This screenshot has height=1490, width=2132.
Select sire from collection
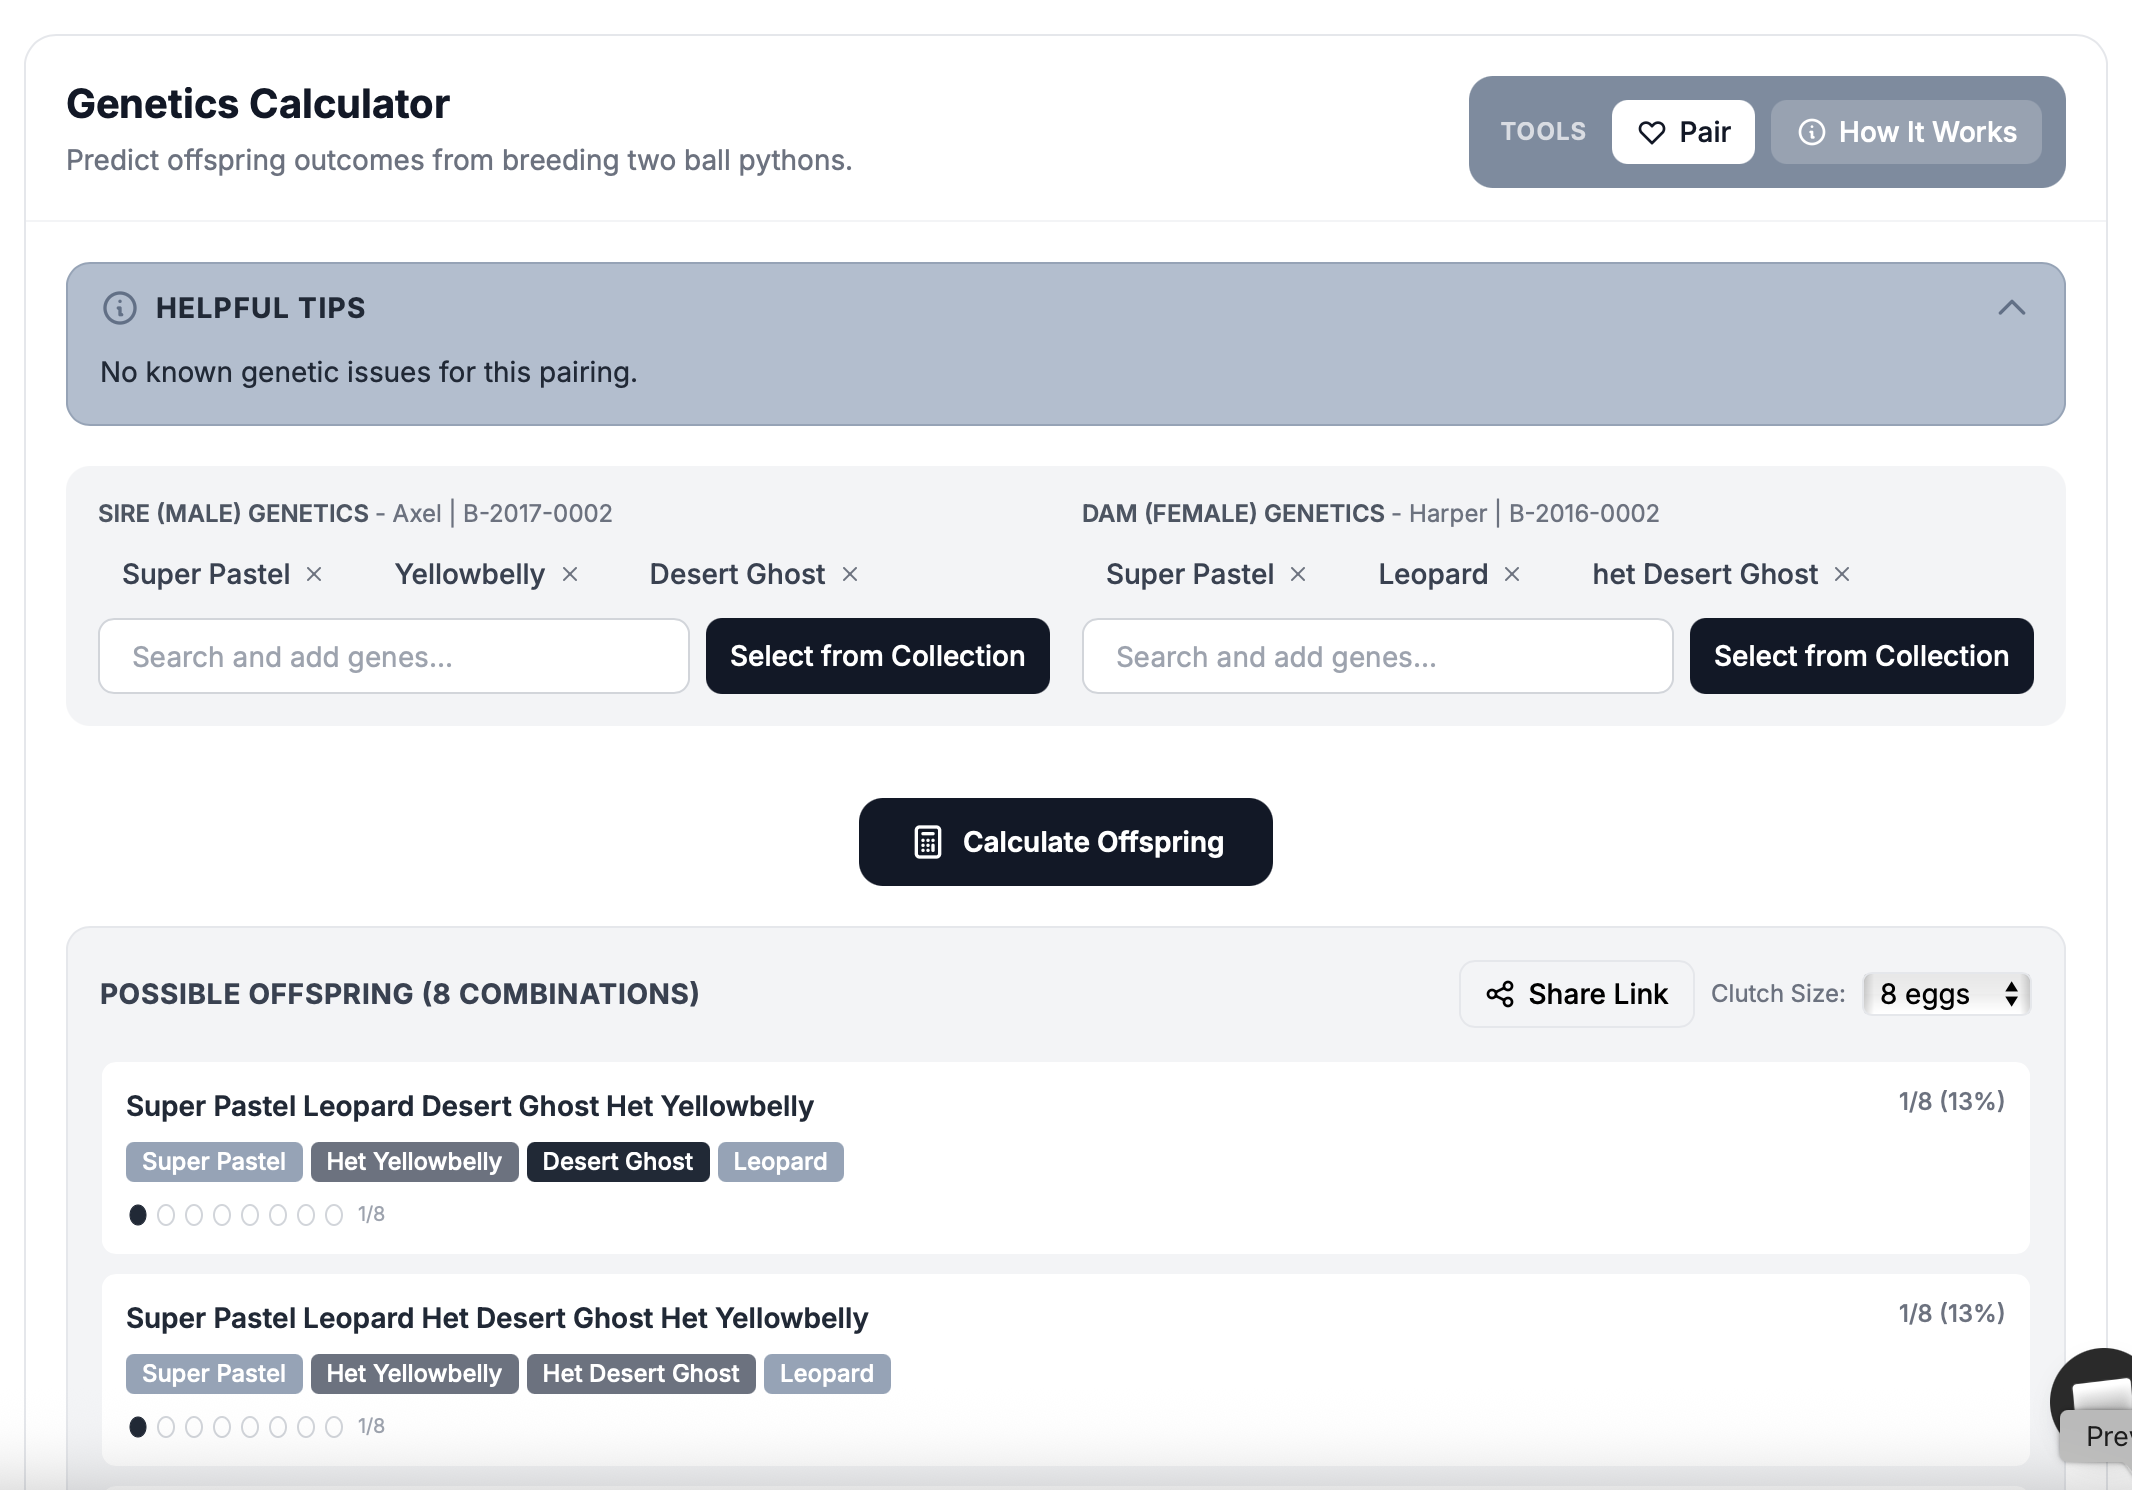pyautogui.click(x=877, y=656)
